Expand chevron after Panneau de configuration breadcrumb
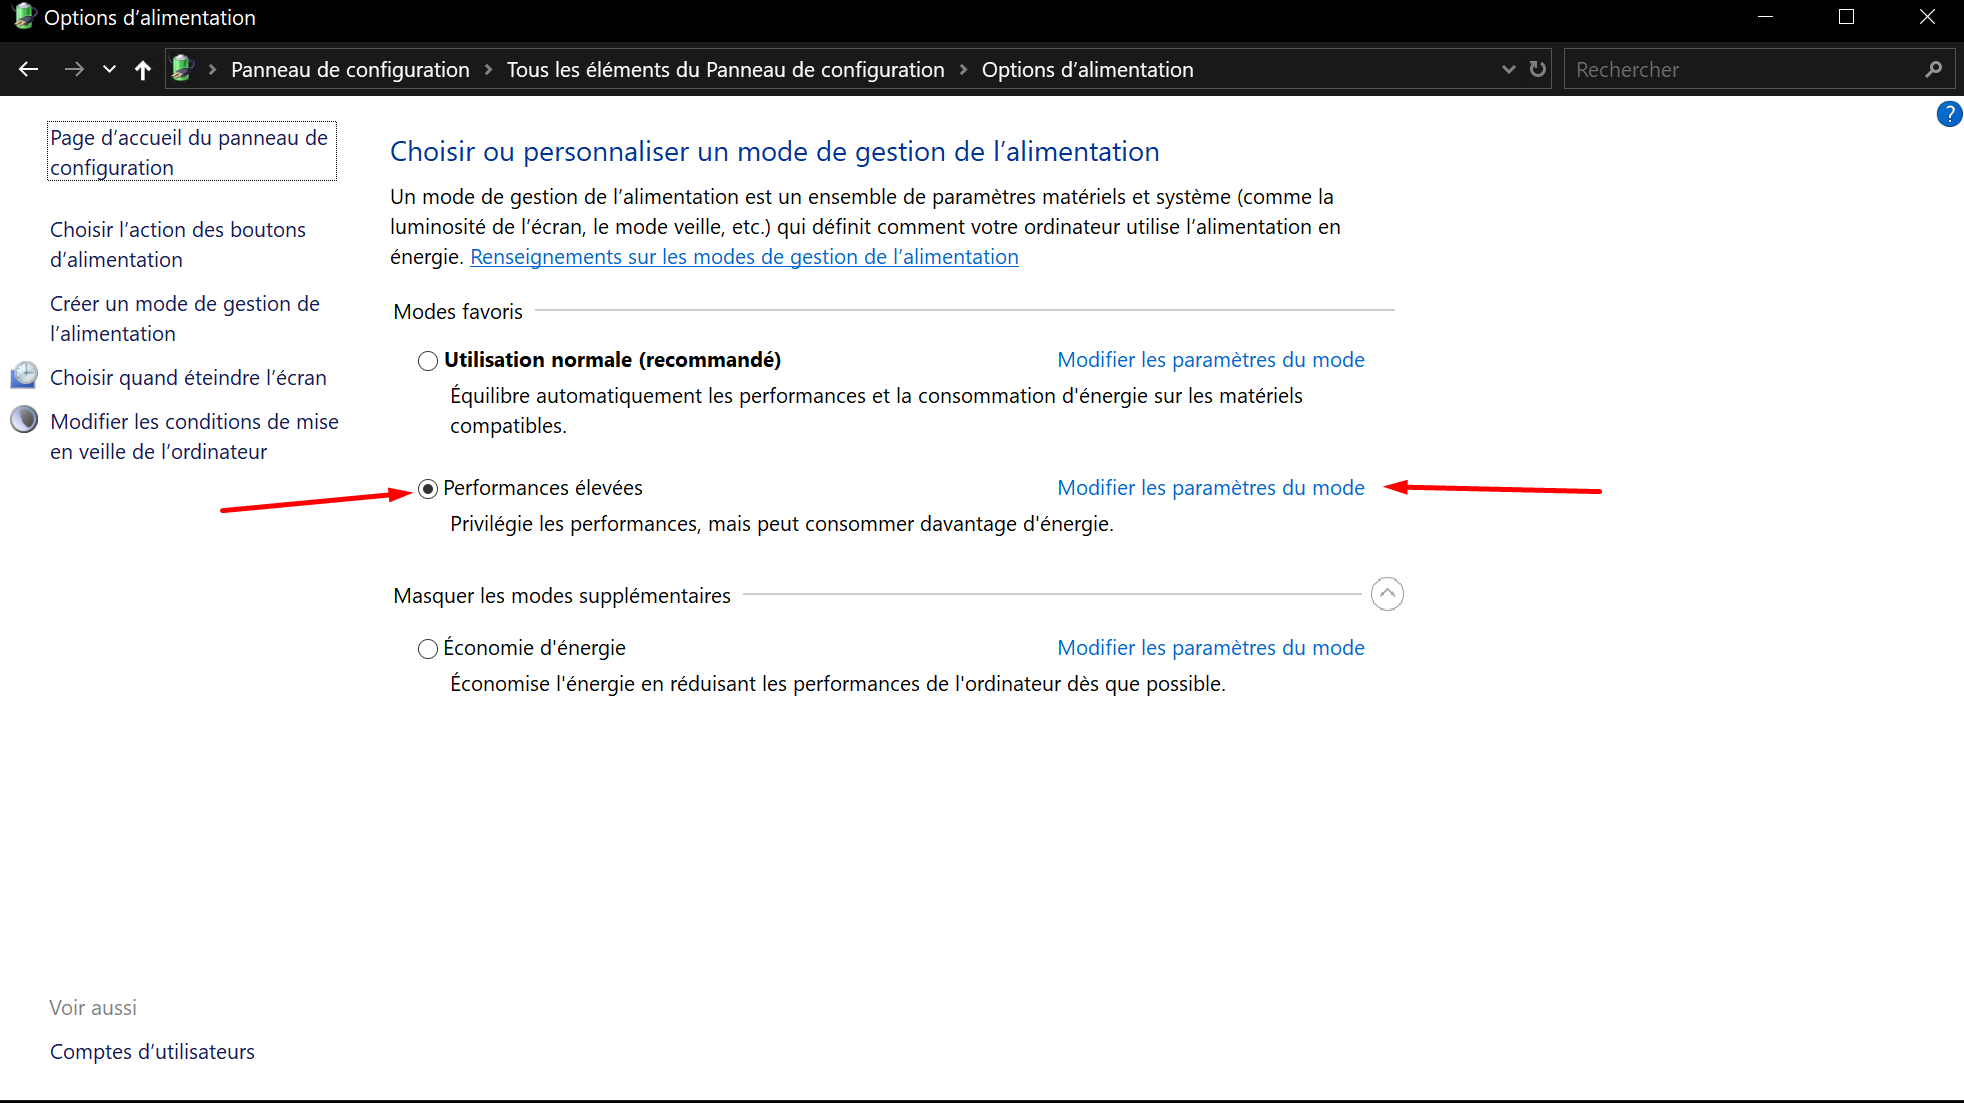Image resolution: width=1964 pixels, height=1103 pixels. (x=489, y=69)
